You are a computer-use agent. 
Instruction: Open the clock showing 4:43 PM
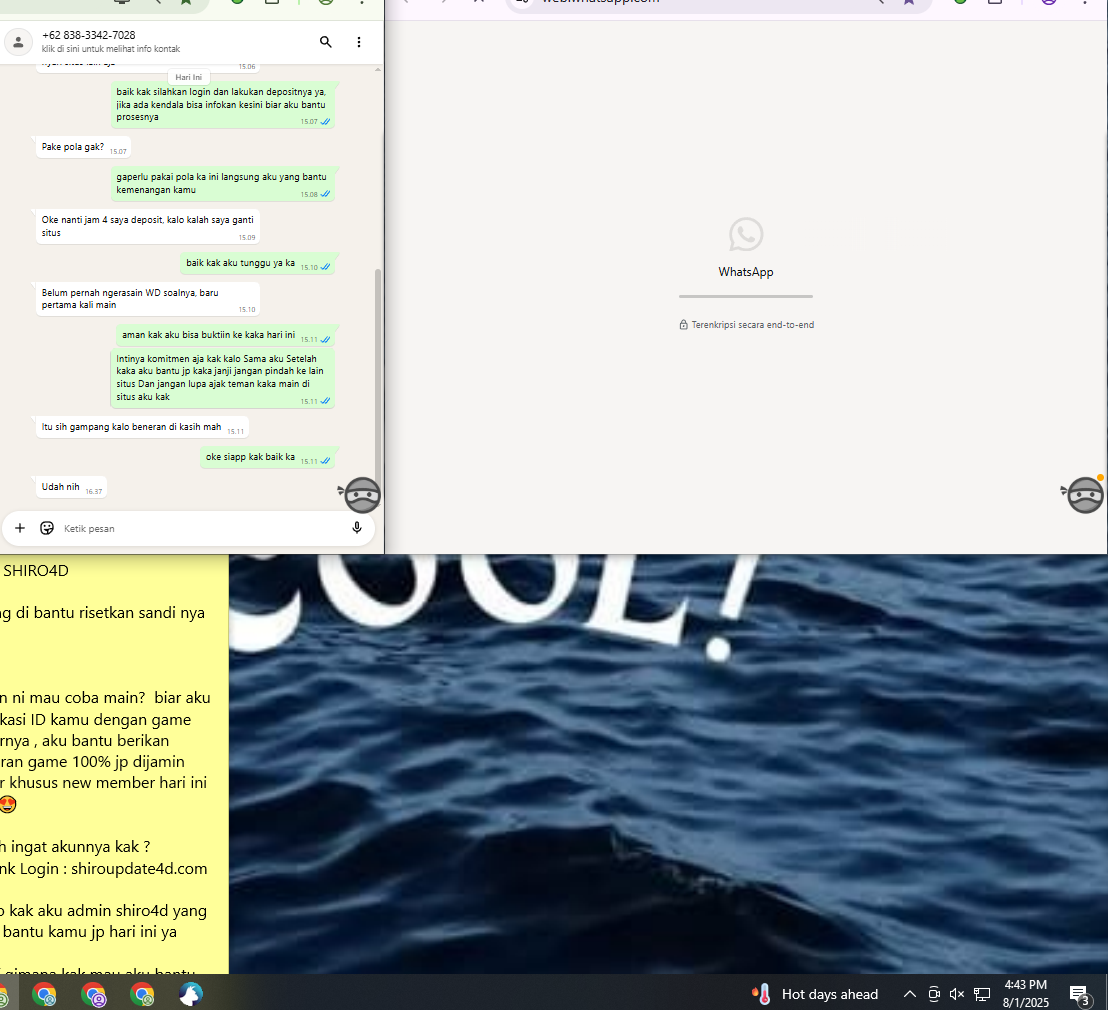pos(1025,994)
